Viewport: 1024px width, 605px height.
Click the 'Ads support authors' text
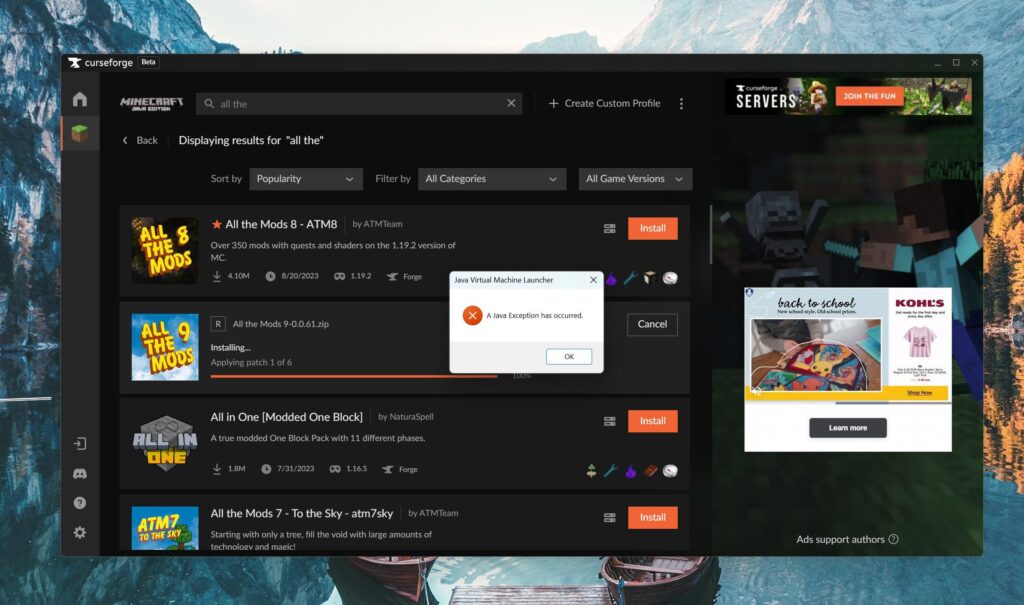point(840,540)
